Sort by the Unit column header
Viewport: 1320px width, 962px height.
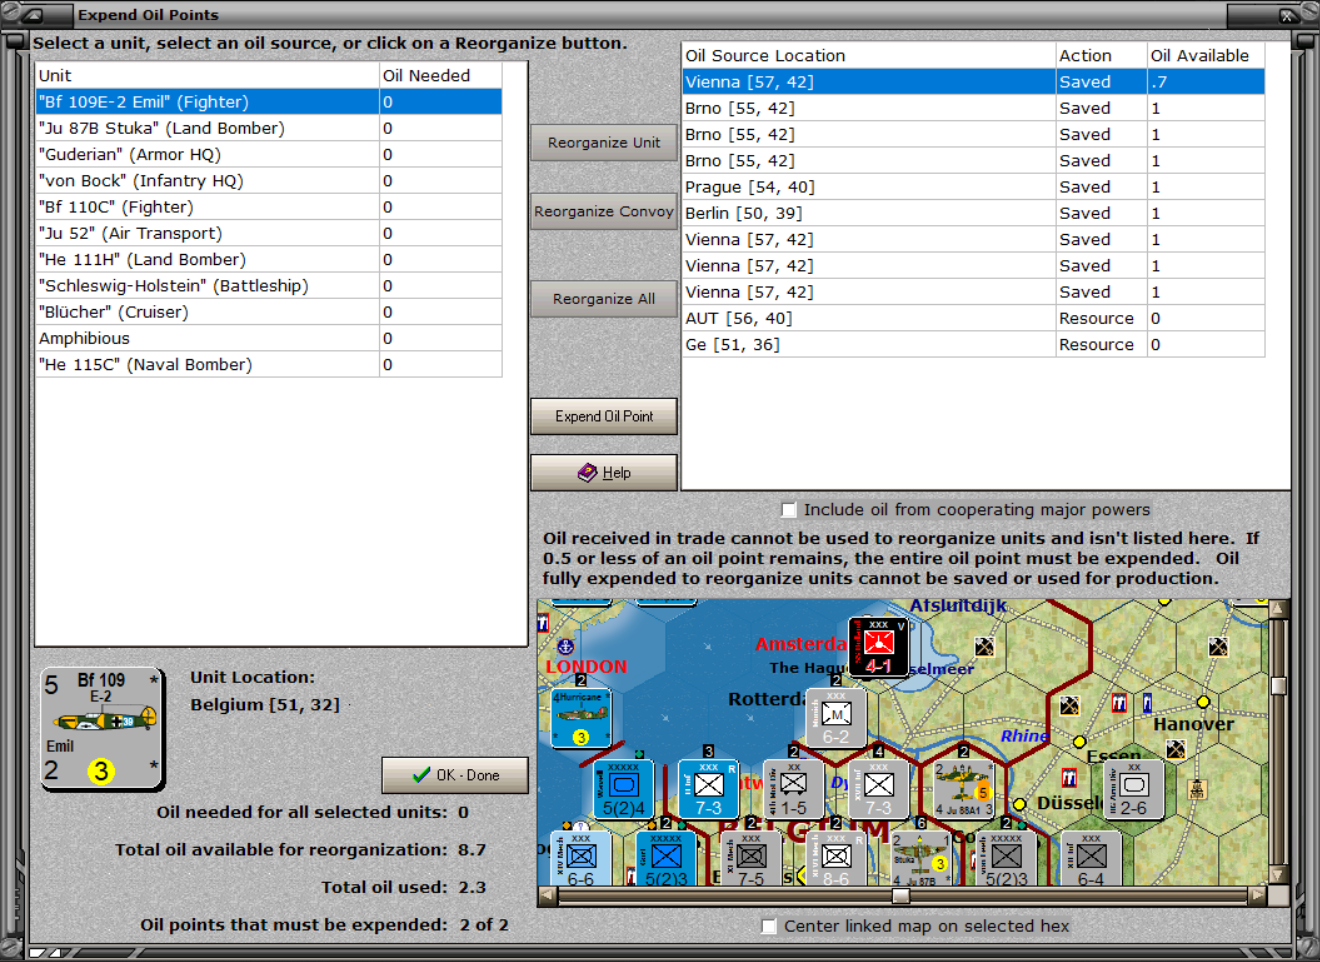[x=207, y=75]
